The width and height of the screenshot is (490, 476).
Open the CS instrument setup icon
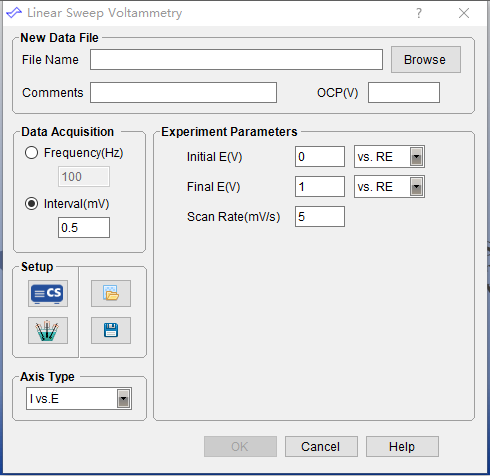pos(48,293)
